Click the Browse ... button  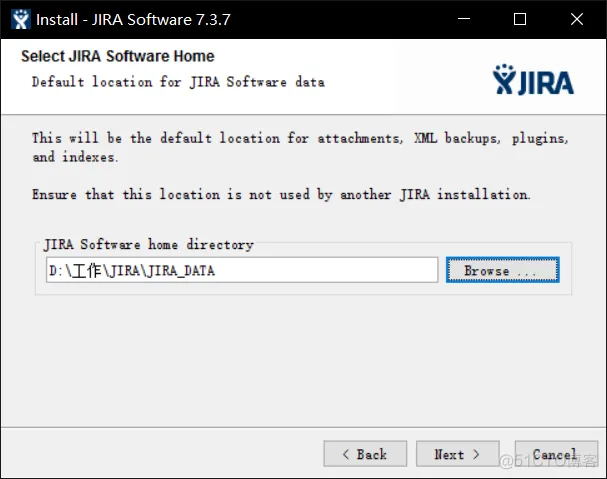[x=502, y=270]
